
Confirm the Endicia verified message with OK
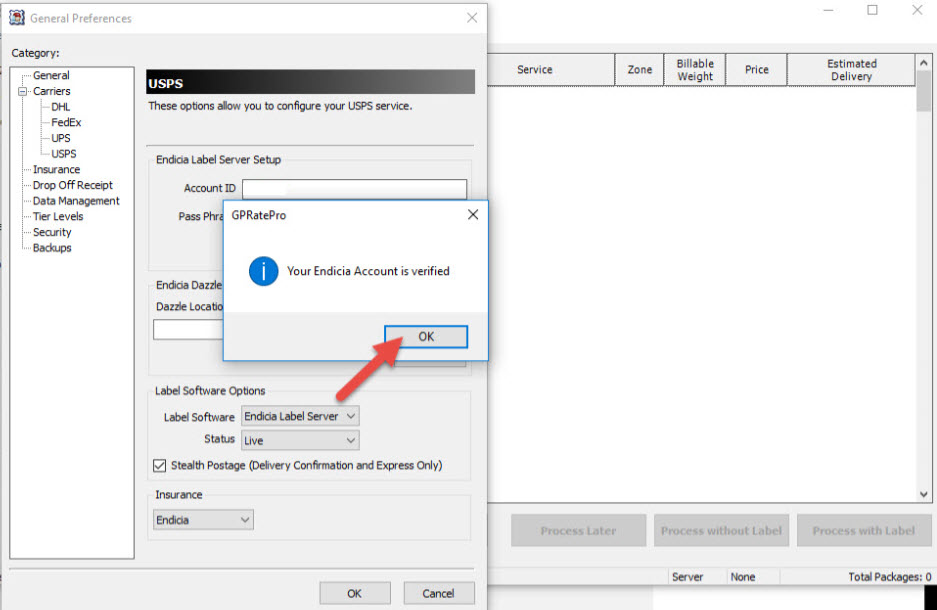click(x=425, y=336)
